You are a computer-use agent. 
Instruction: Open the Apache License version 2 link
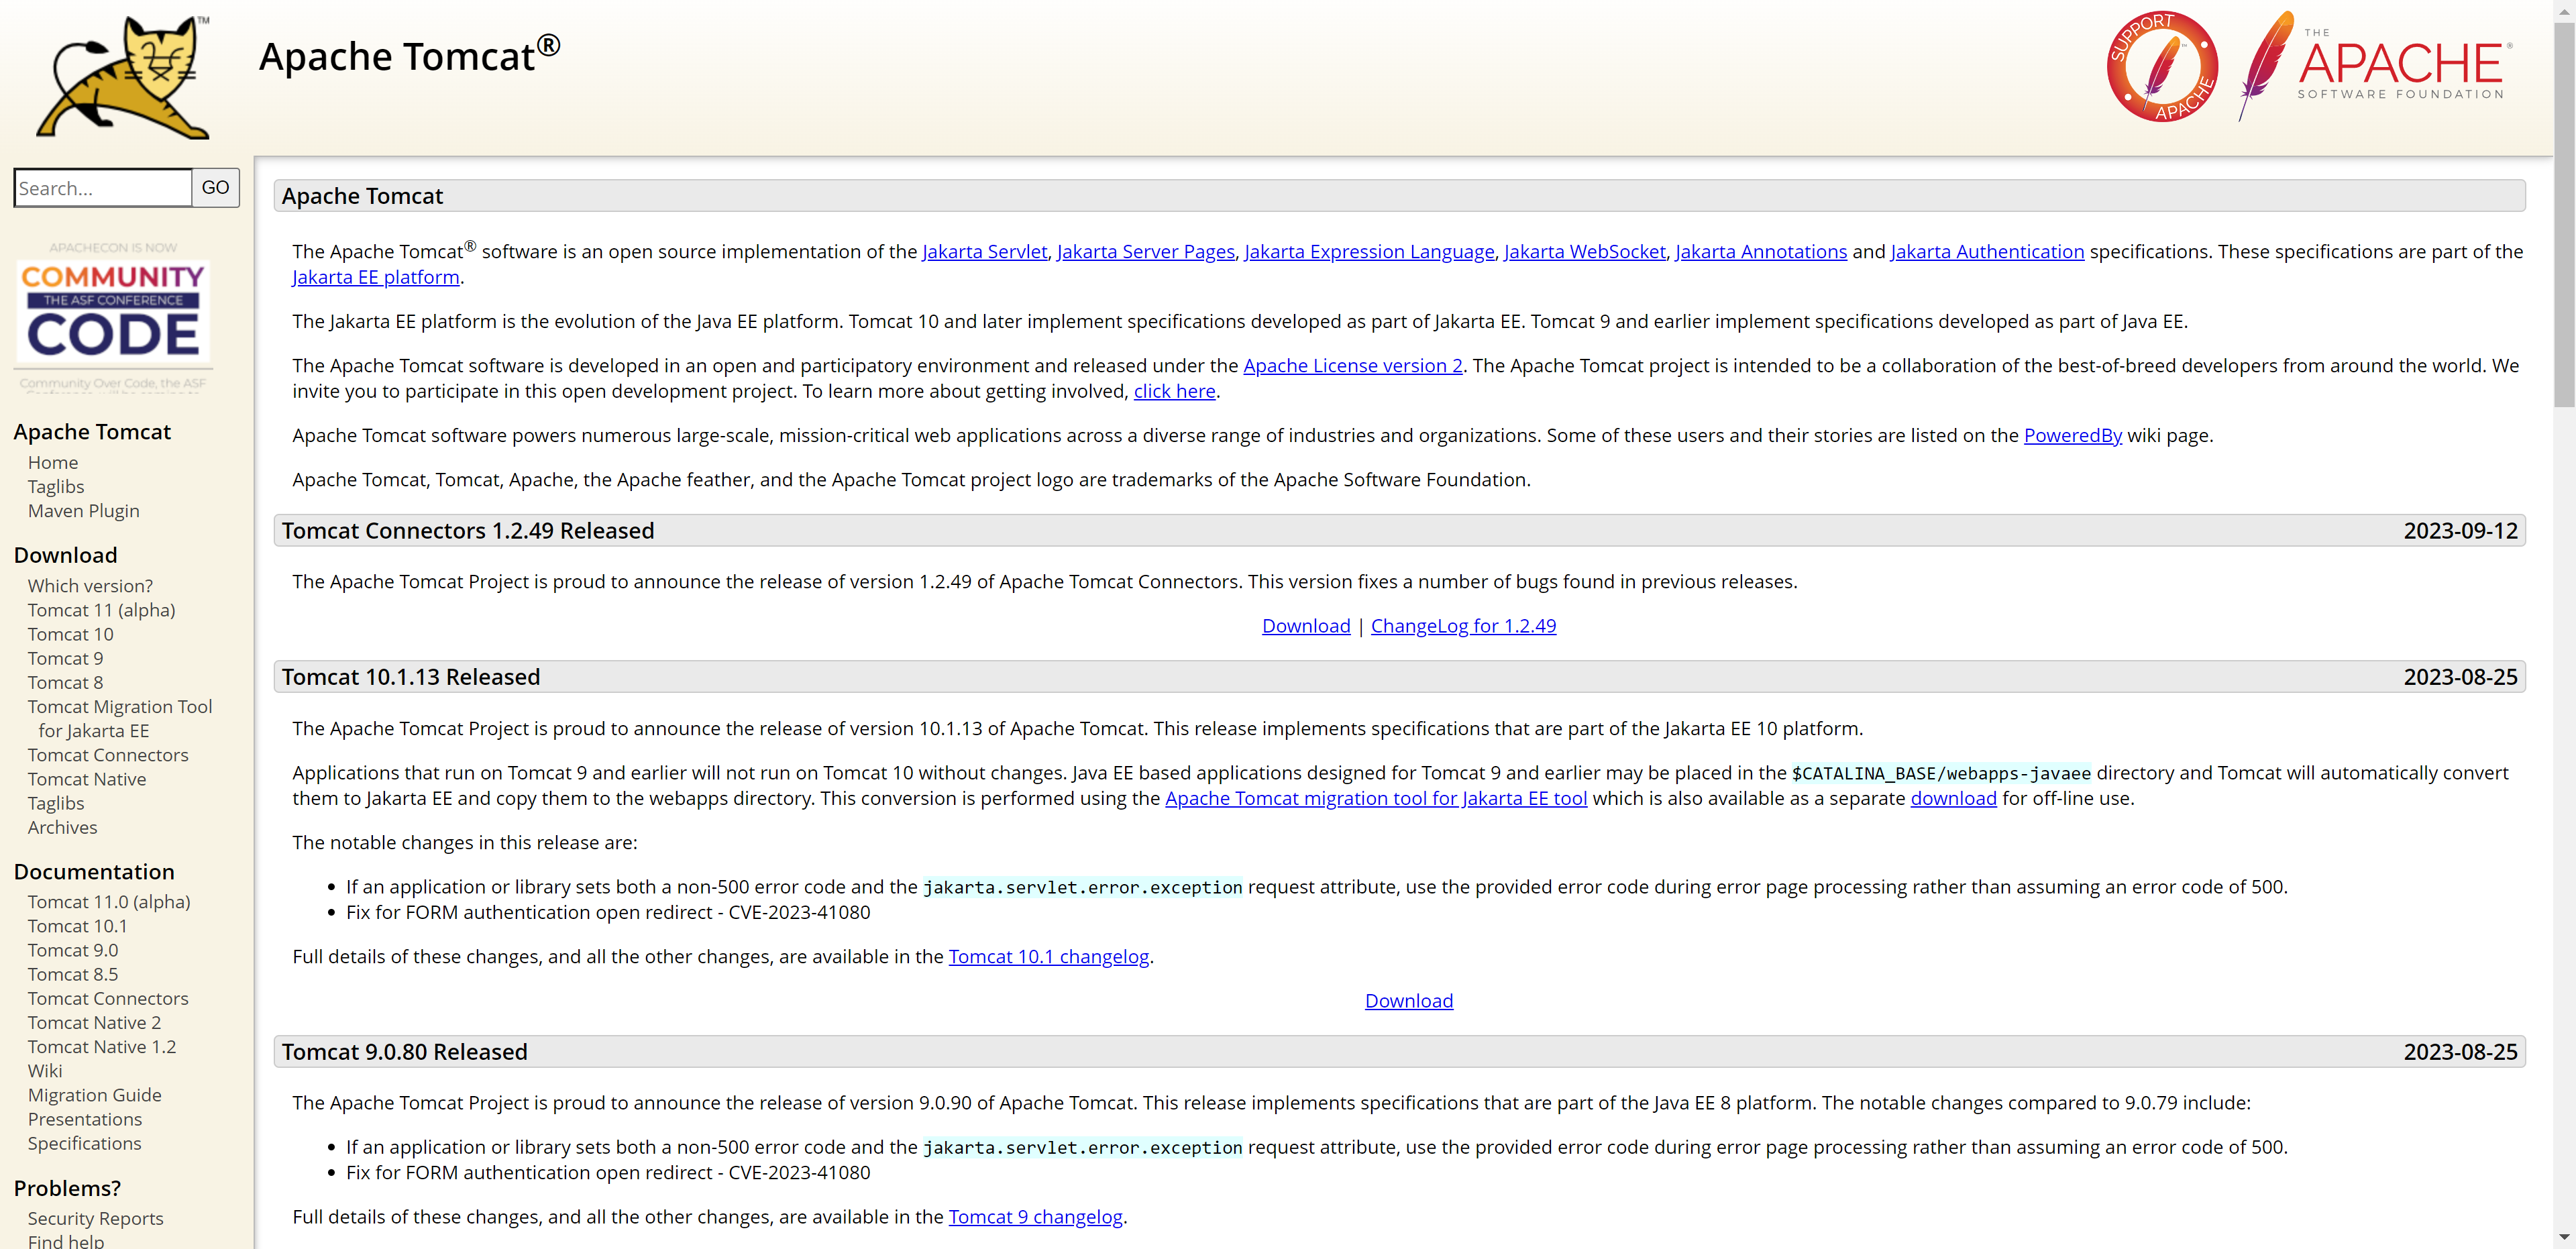[x=1352, y=366]
